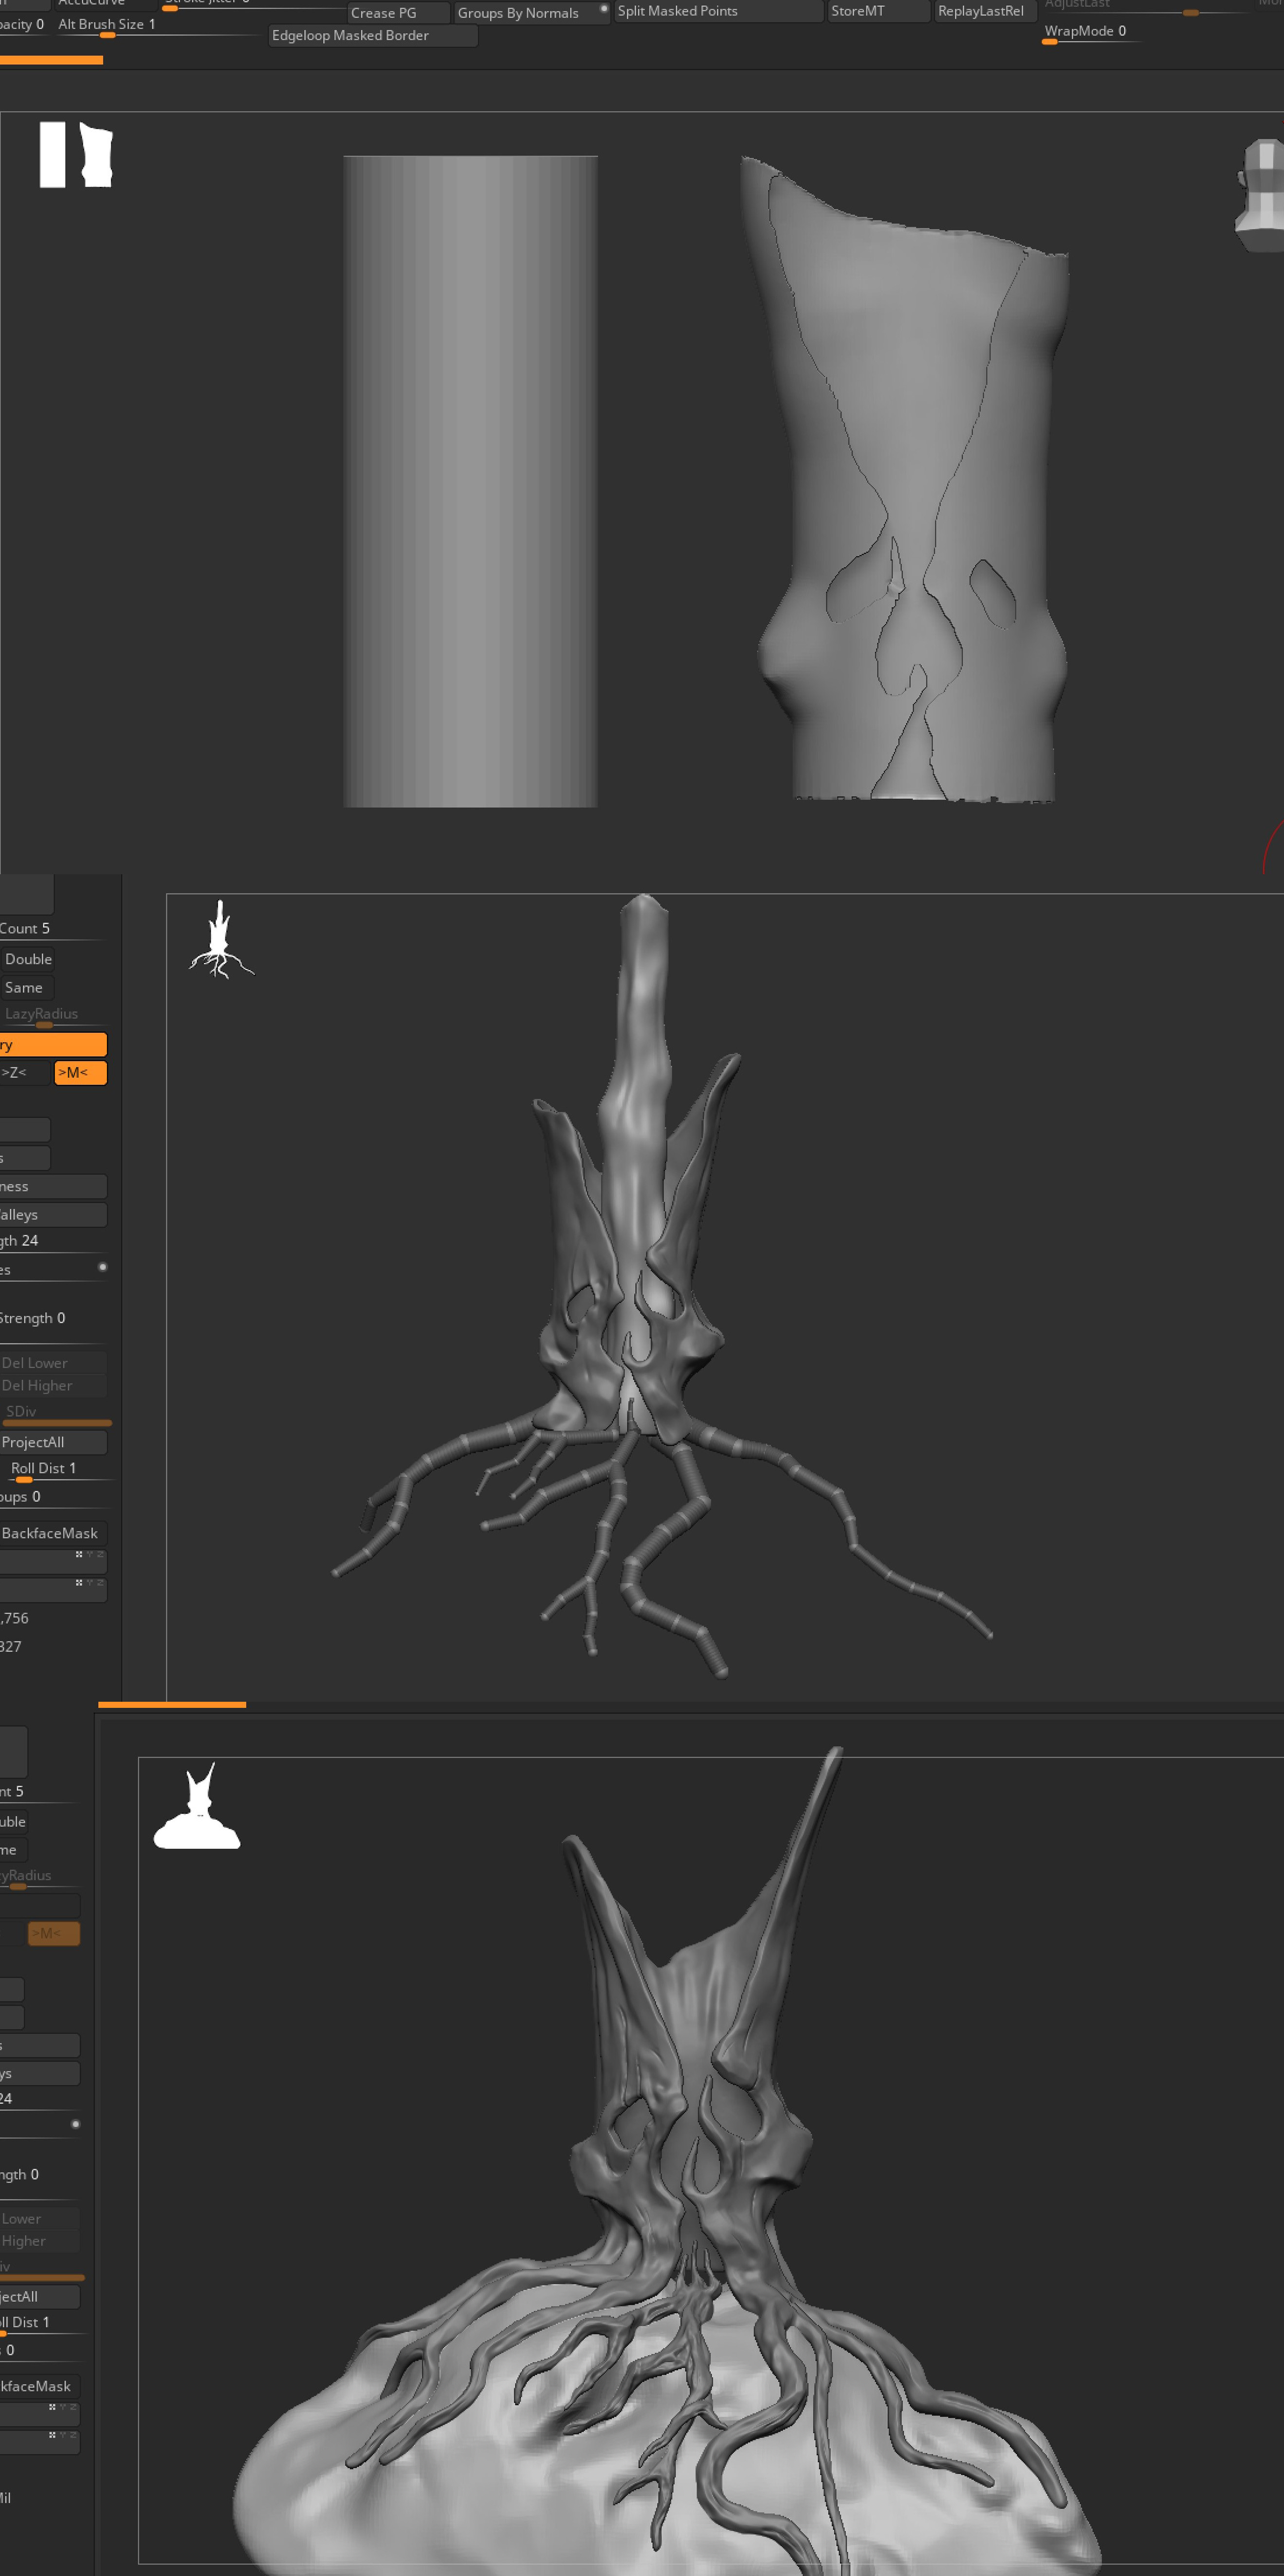
Task: Click the upper XYZ icon under 'kfaceMask'
Action: click(63, 2407)
